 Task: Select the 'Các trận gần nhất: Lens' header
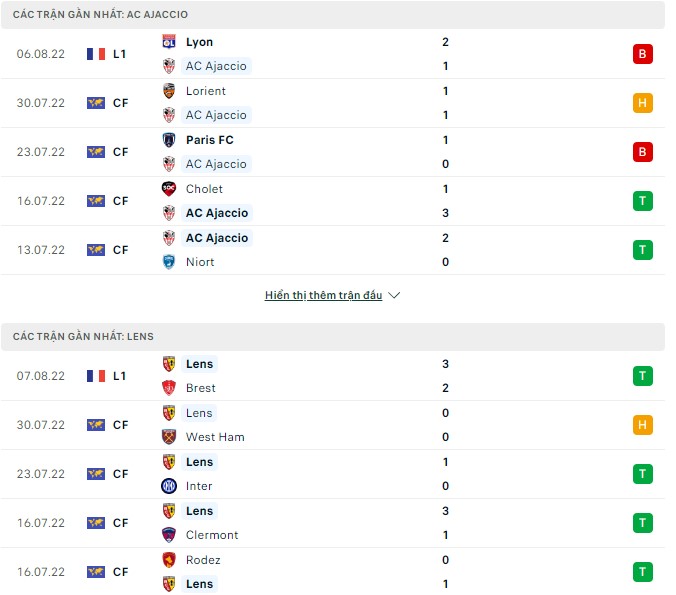83,337
